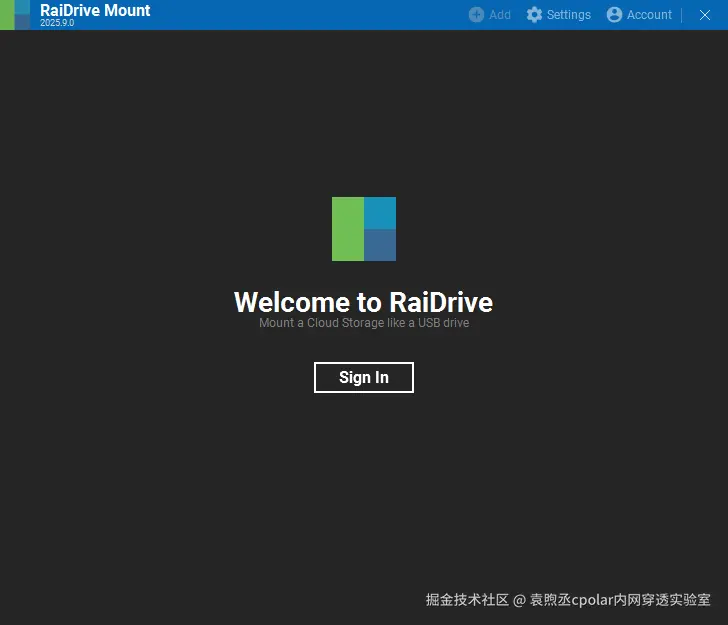Click the large center RaiDrive logo

click(364, 229)
